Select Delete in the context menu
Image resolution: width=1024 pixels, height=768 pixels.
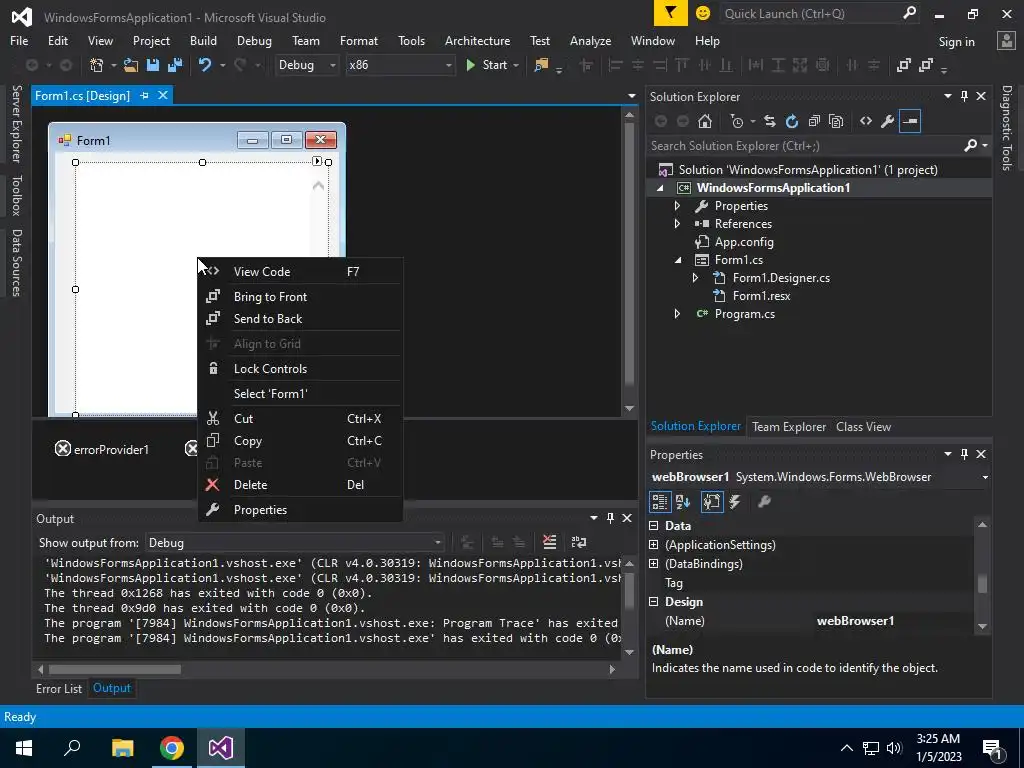tap(300, 485)
